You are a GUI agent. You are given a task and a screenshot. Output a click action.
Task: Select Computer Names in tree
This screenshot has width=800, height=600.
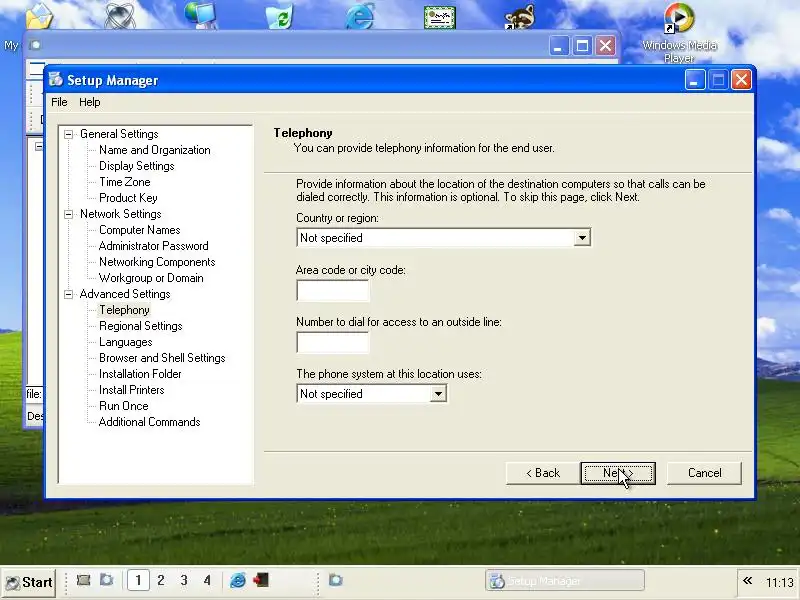139,230
